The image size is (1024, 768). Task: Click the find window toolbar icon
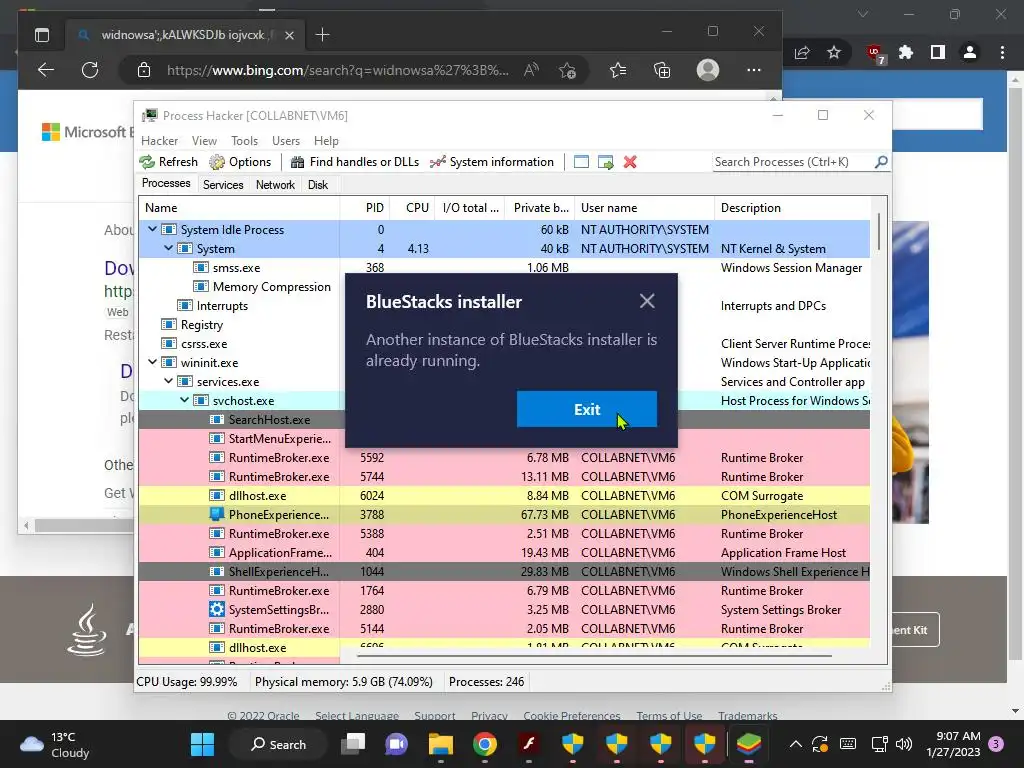point(581,162)
